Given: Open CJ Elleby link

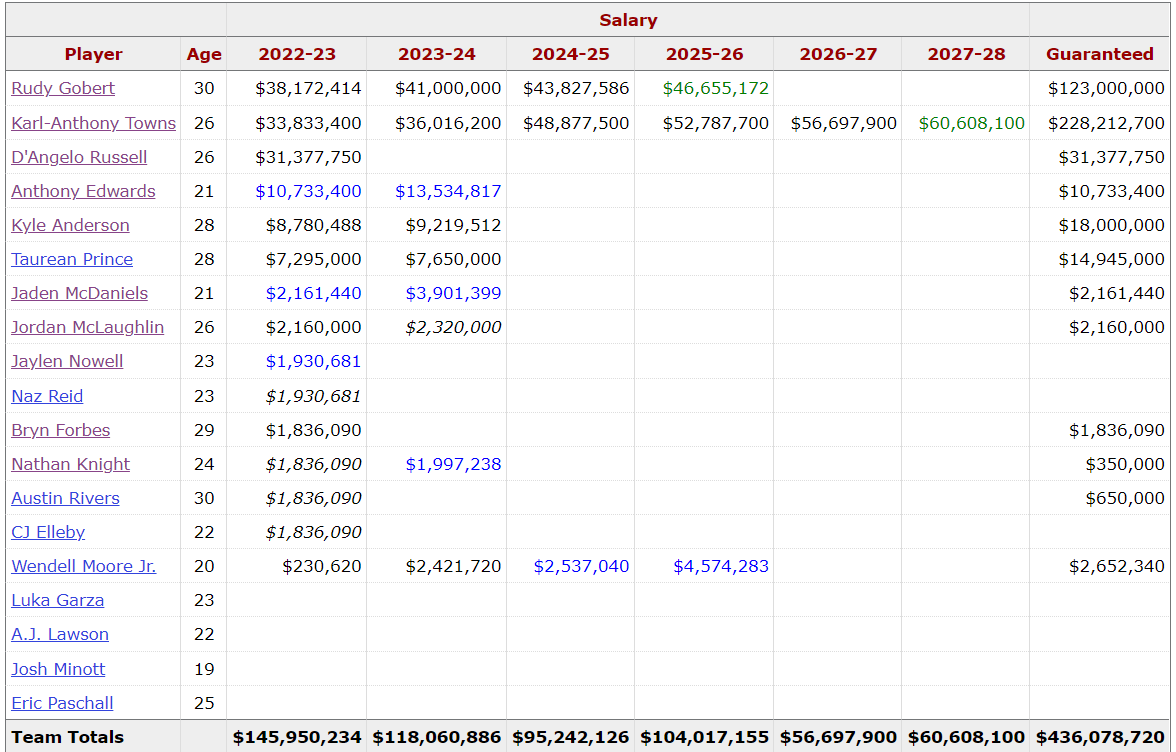Looking at the screenshot, I should coord(48,532).
